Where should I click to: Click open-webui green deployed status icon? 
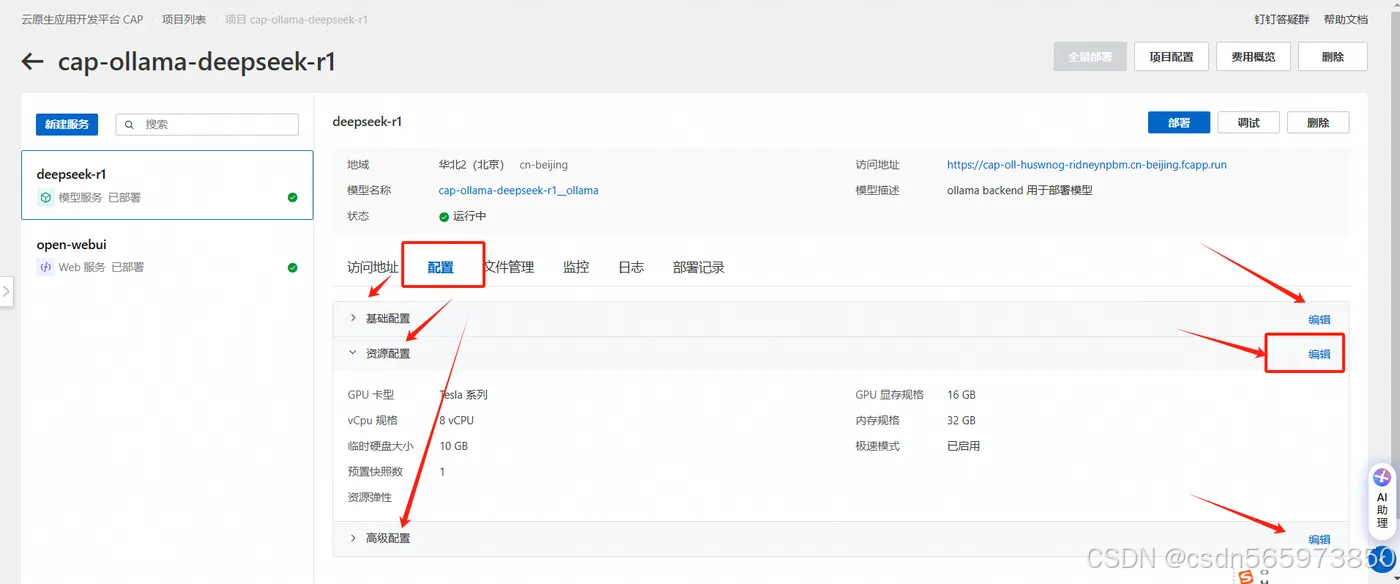pyautogui.click(x=292, y=267)
